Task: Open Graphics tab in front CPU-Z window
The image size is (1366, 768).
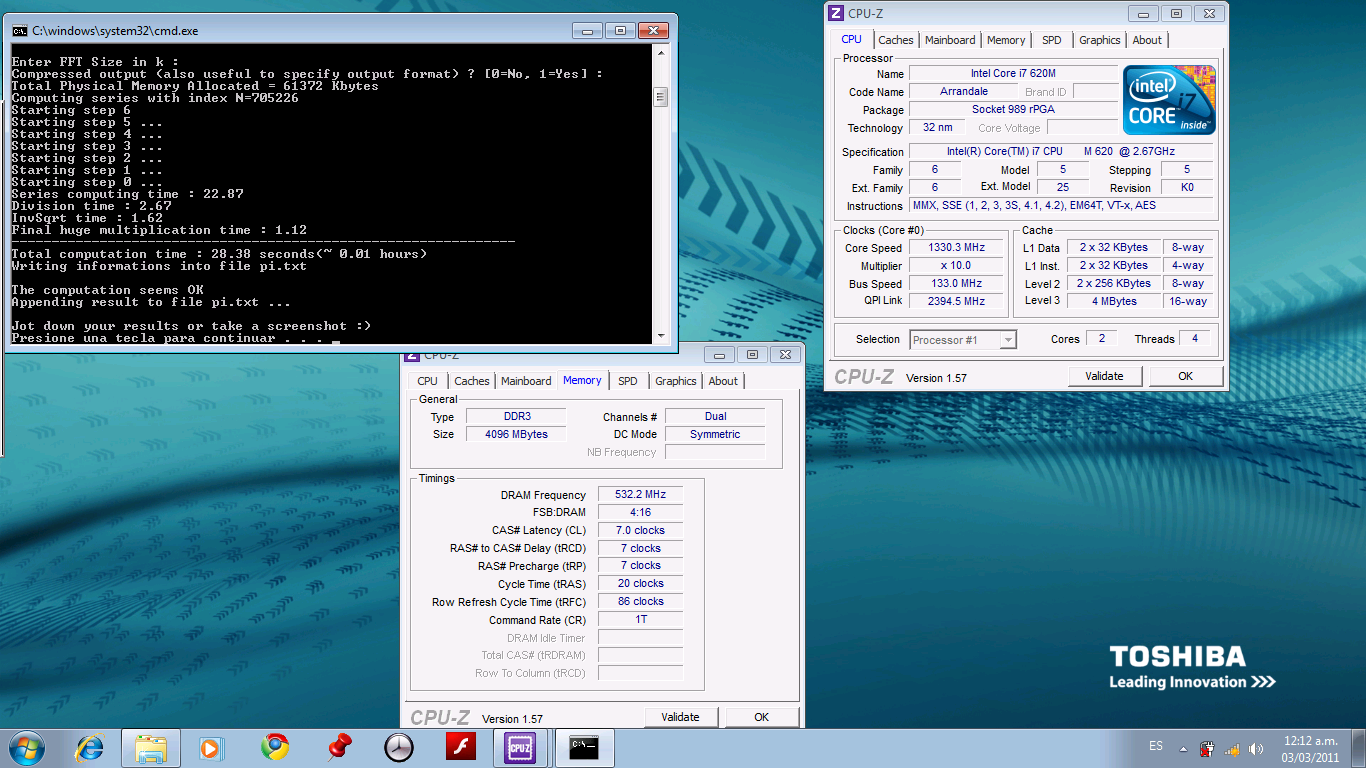Action: (1100, 40)
